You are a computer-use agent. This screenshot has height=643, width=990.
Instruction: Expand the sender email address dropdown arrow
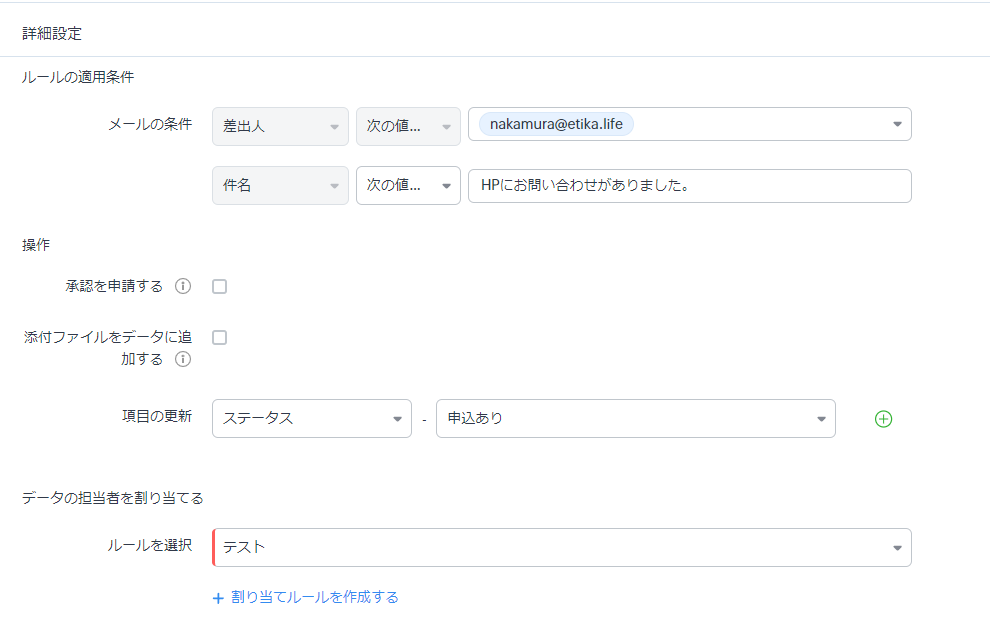(897, 124)
